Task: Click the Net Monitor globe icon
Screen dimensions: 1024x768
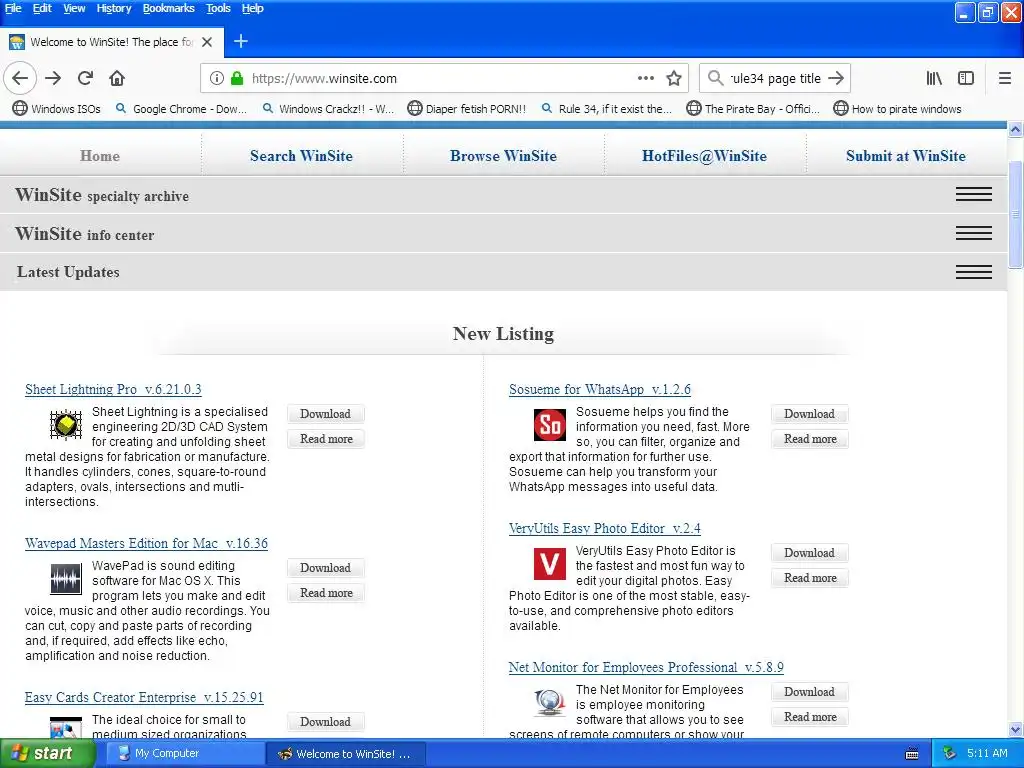Action: [x=550, y=703]
